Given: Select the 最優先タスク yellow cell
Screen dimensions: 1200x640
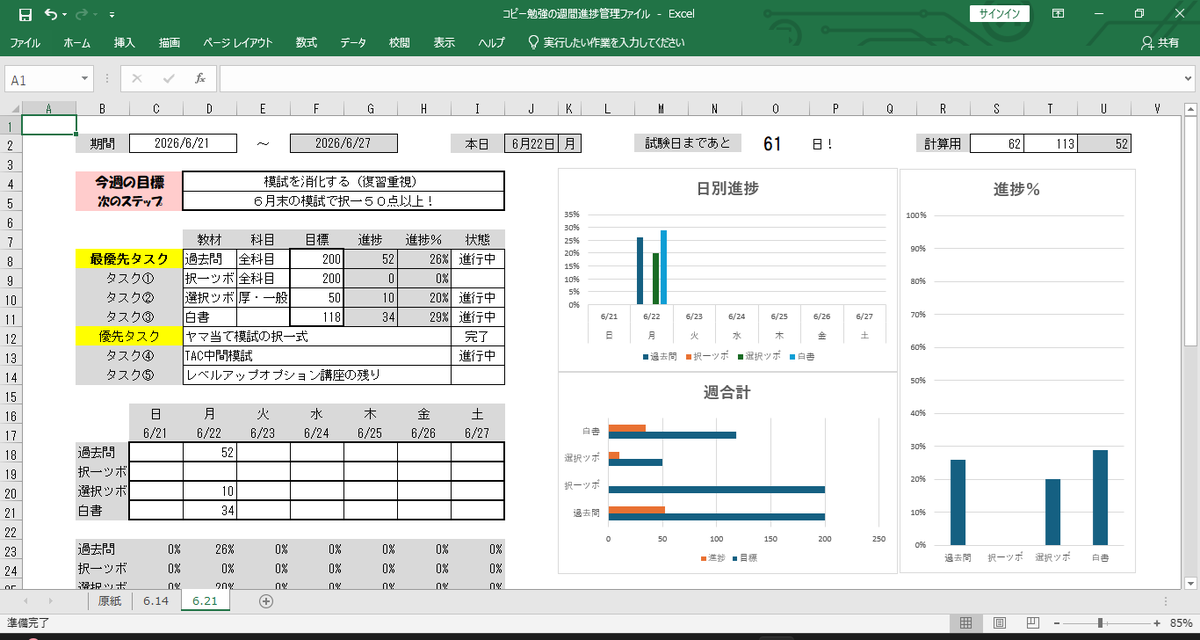Looking at the screenshot, I should coord(129,259).
